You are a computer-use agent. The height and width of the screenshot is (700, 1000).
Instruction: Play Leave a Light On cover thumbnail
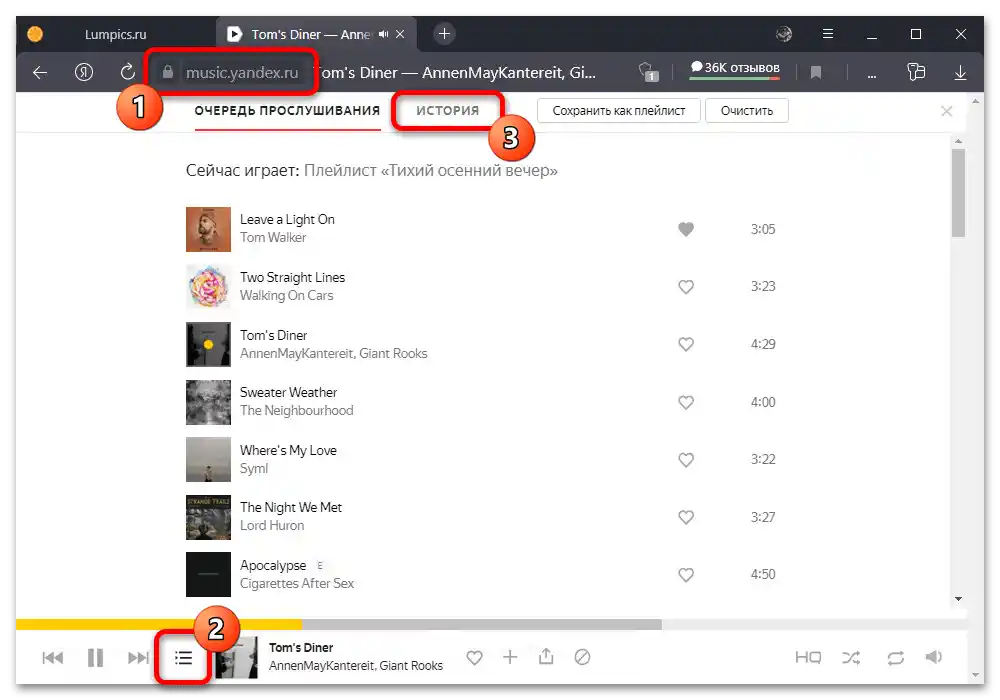(209, 229)
